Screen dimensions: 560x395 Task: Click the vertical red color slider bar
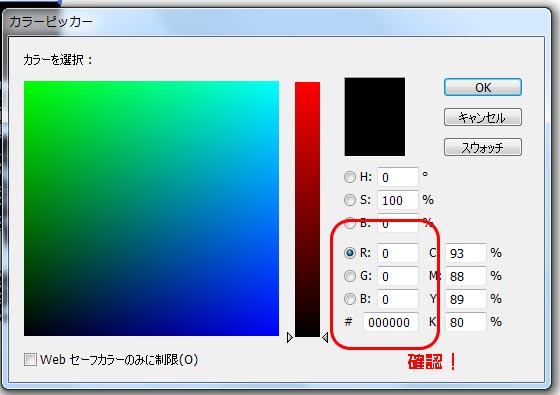coord(308,209)
